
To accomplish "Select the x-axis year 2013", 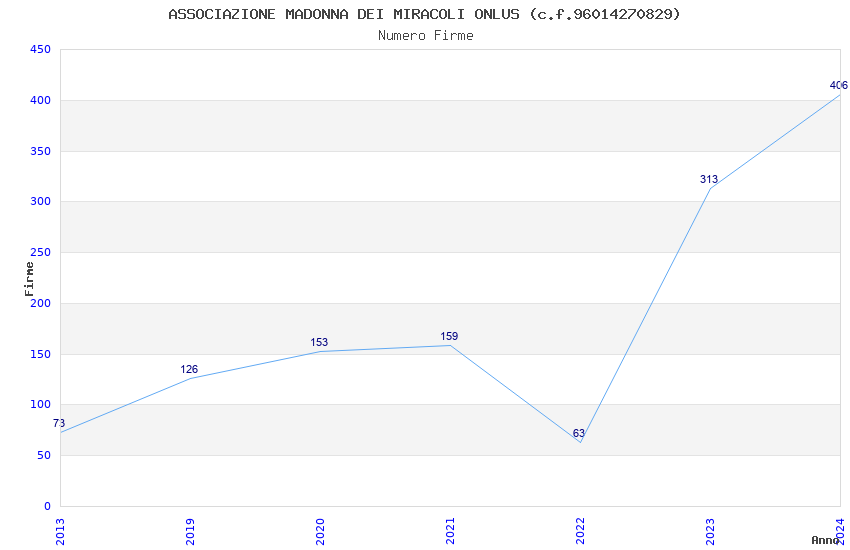I will tap(60, 532).
